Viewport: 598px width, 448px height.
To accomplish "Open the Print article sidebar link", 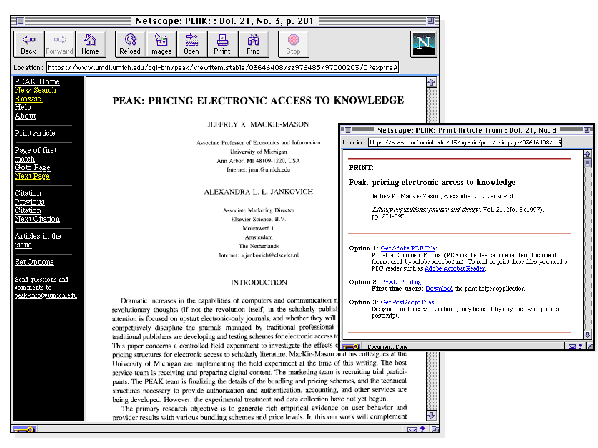I will tap(35, 133).
